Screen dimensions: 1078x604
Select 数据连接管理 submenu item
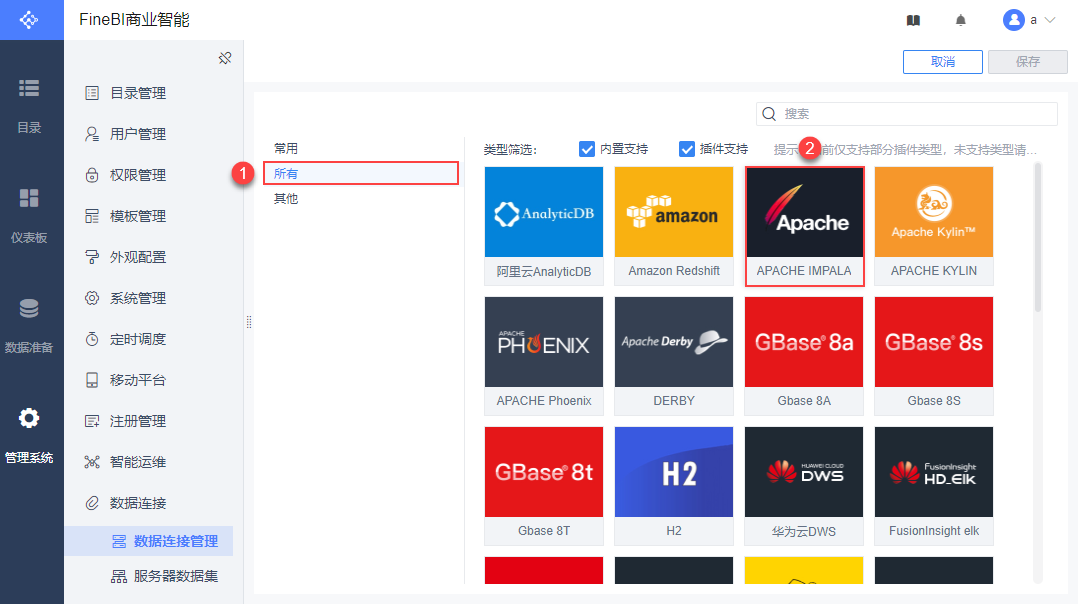[149, 541]
